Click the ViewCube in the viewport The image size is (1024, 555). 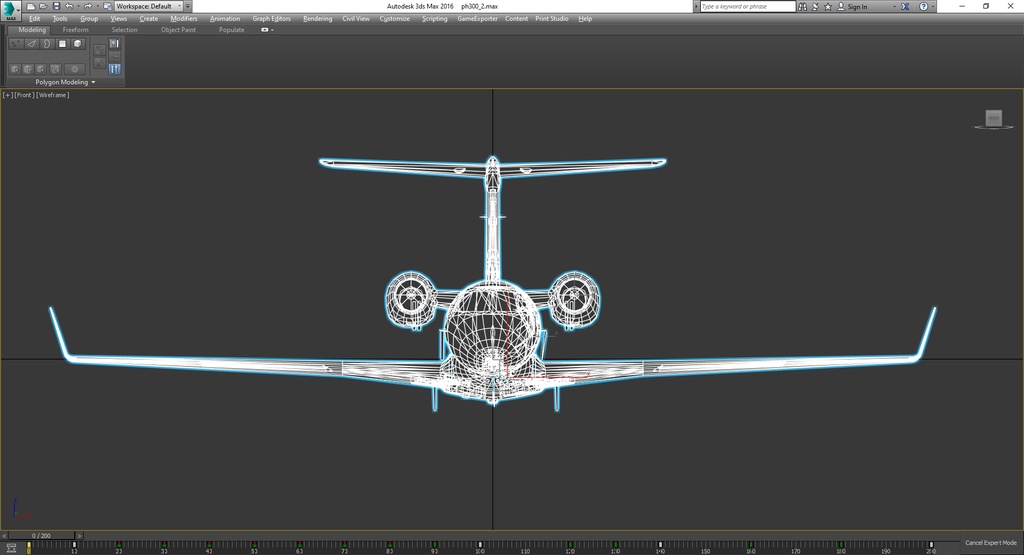point(993,119)
